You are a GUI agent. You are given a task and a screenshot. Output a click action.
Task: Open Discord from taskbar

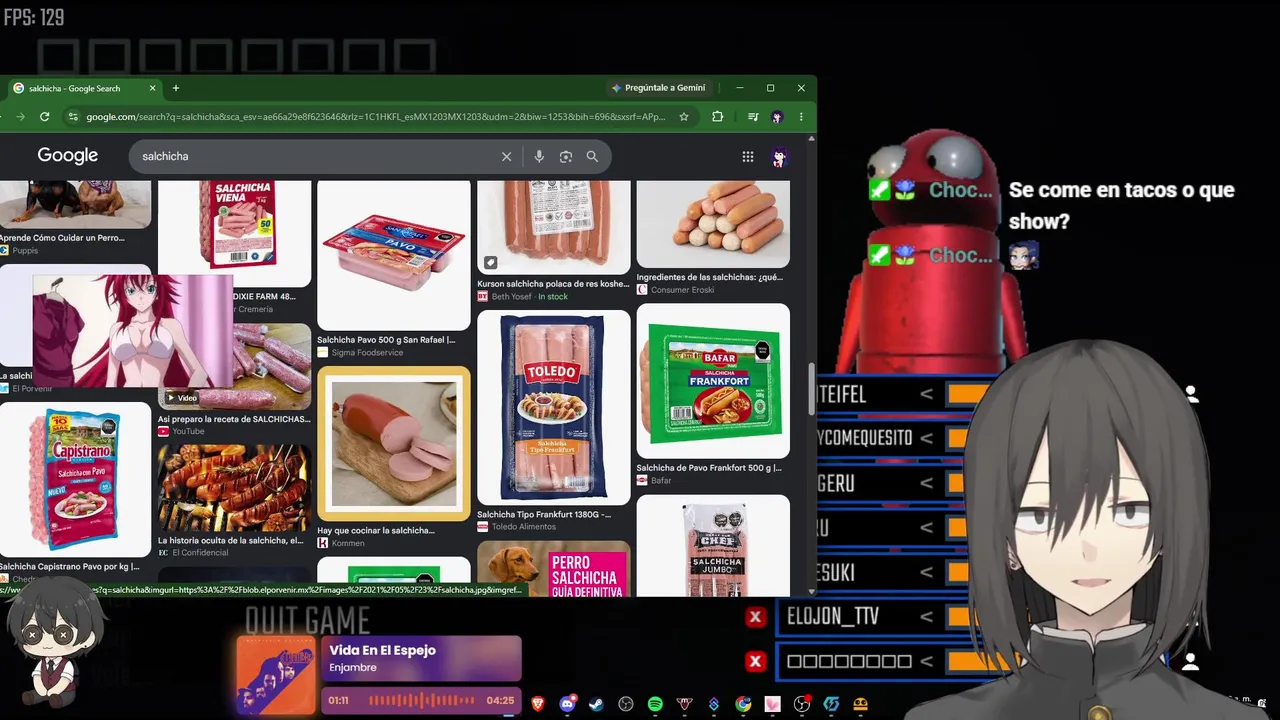tap(567, 704)
